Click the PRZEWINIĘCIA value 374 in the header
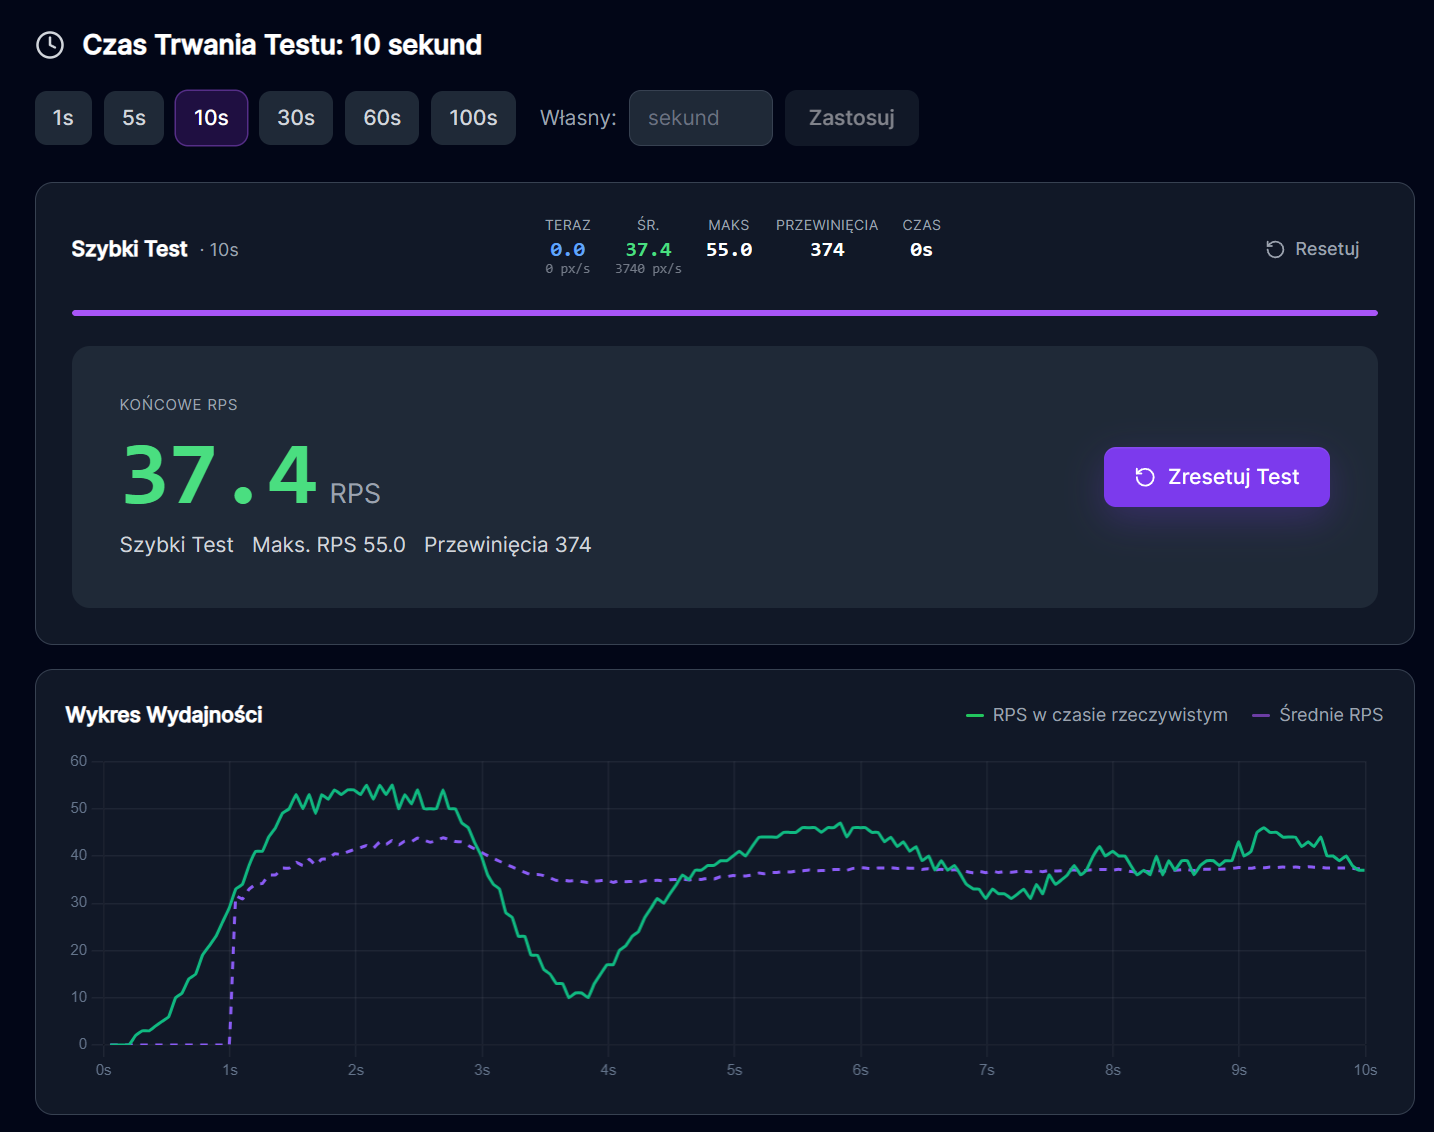 [827, 250]
